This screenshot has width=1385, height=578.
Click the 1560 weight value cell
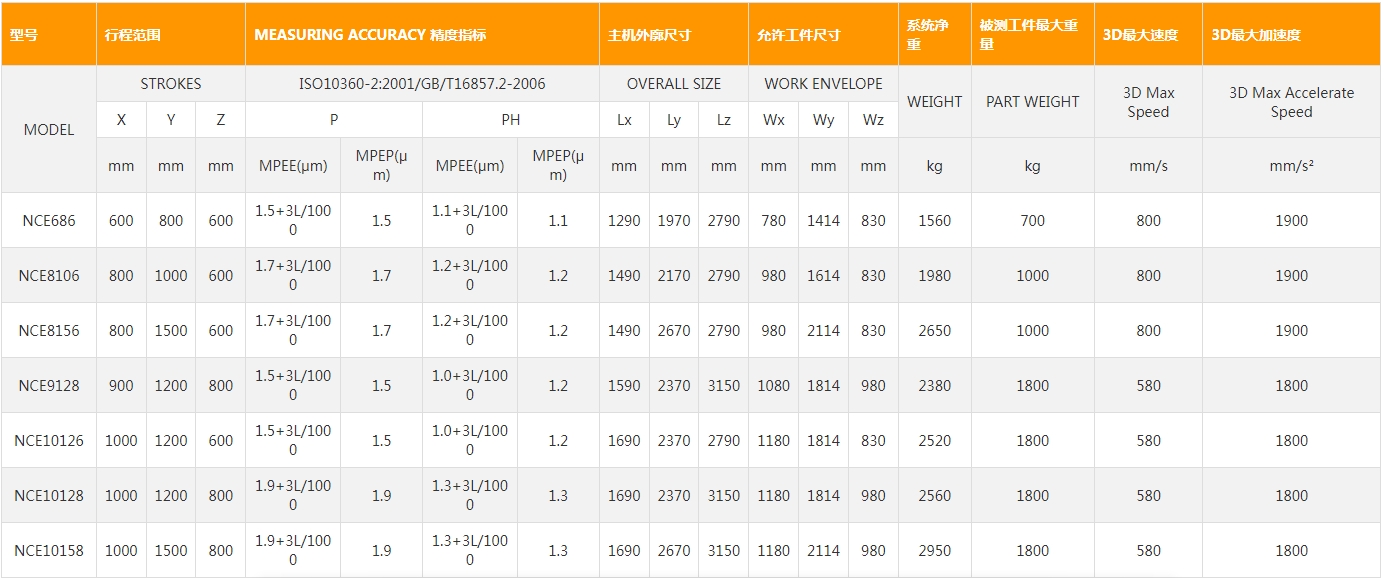point(934,221)
